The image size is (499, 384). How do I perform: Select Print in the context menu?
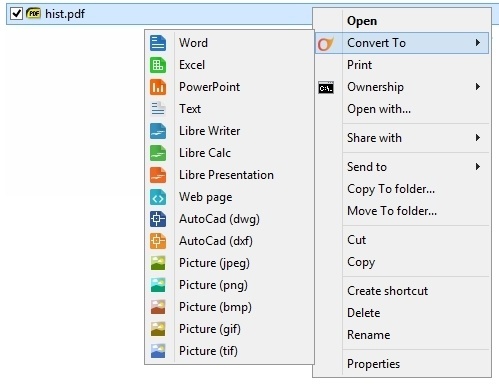pyautogui.click(x=359, y=65)
